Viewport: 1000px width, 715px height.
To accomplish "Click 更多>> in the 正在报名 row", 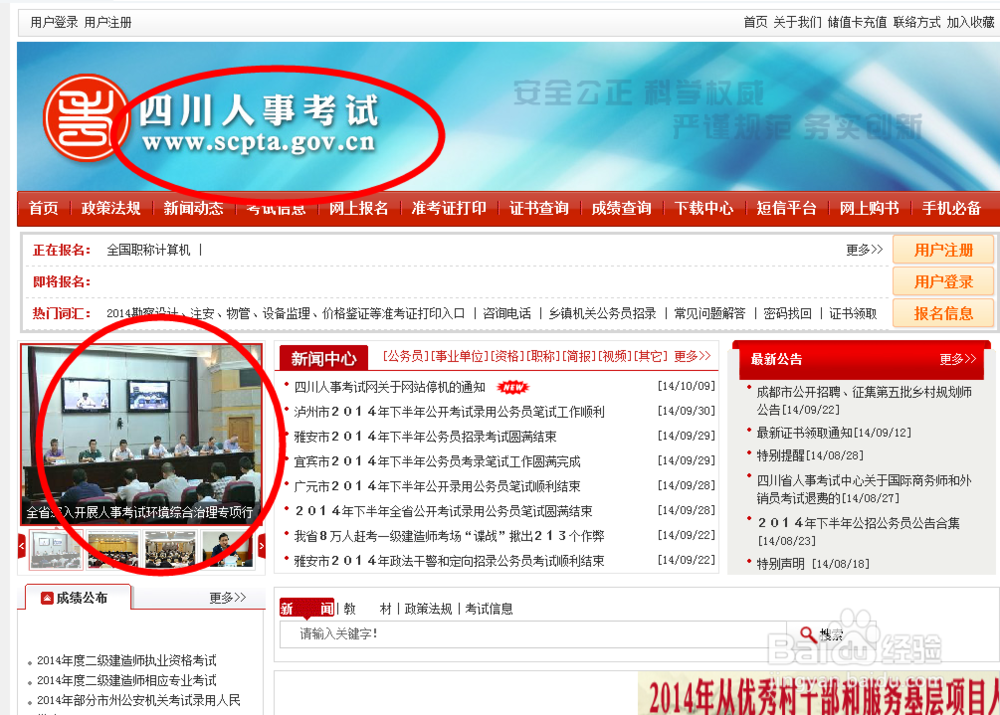I will tap(864, 249).
